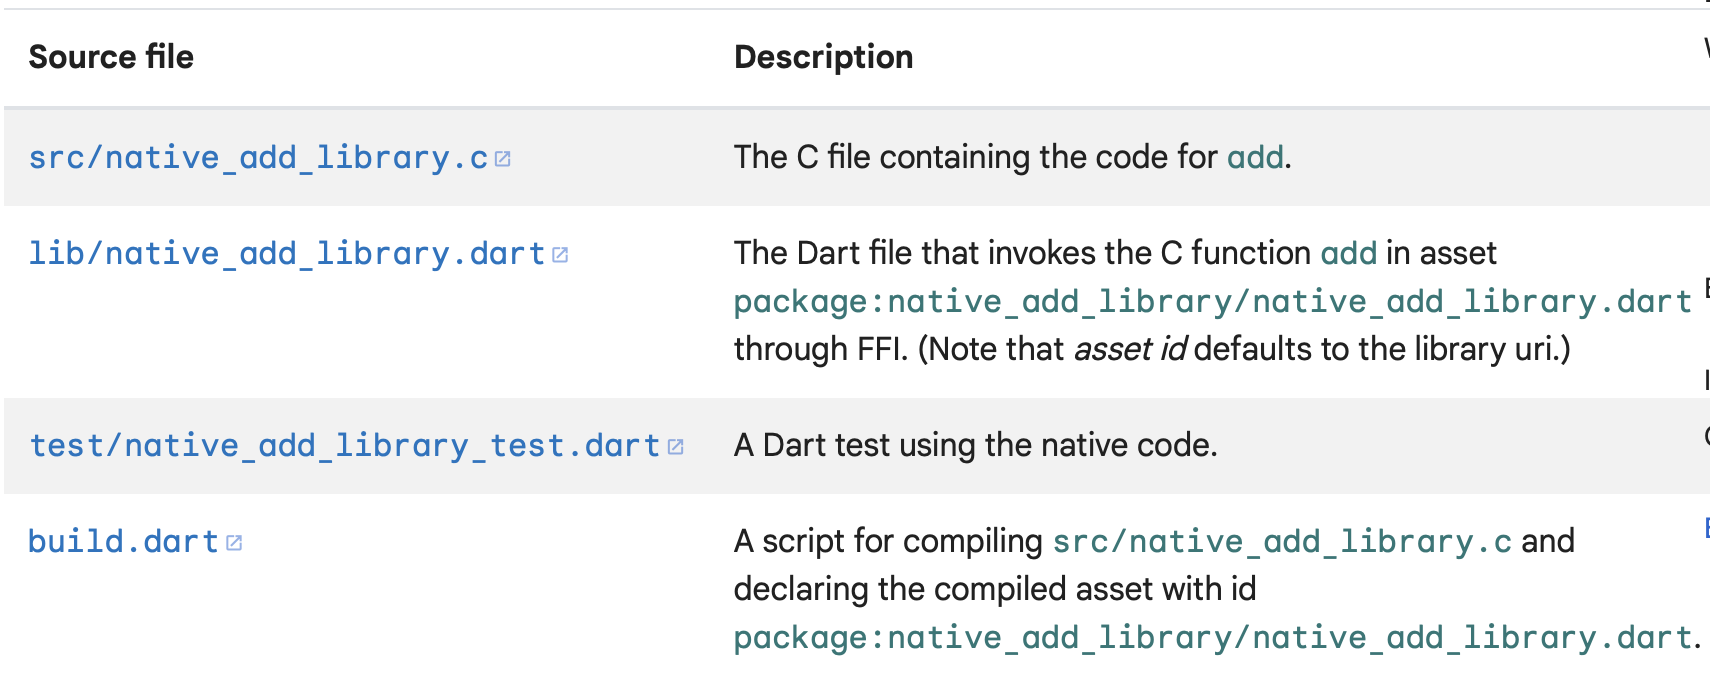Click 'add' code in the Dart file description

coord(1349,253)
